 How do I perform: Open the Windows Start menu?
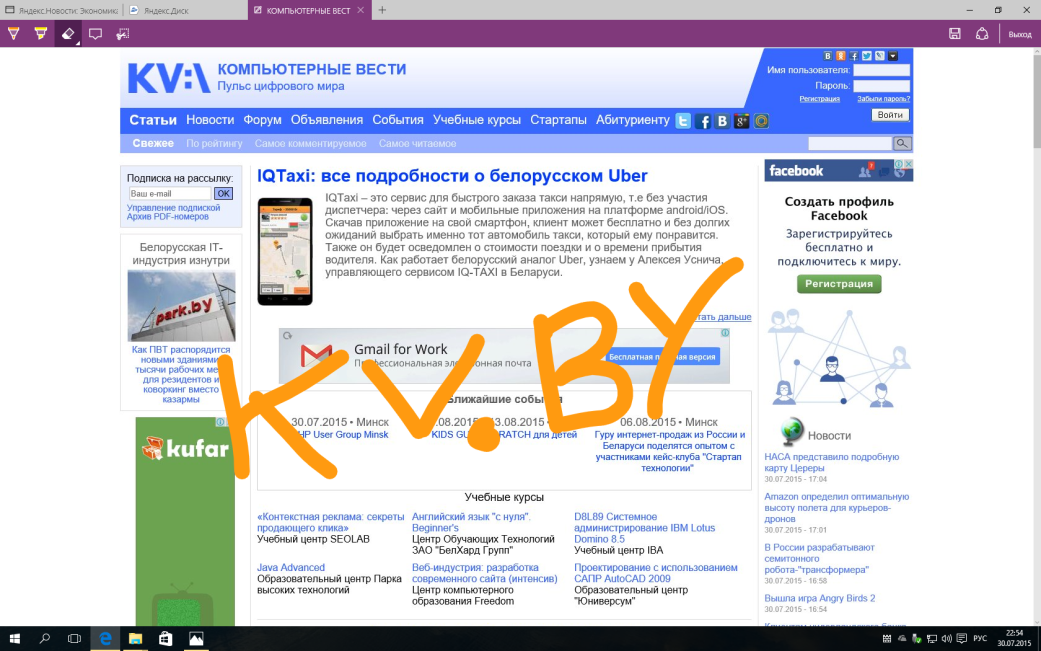pos(14,638)
